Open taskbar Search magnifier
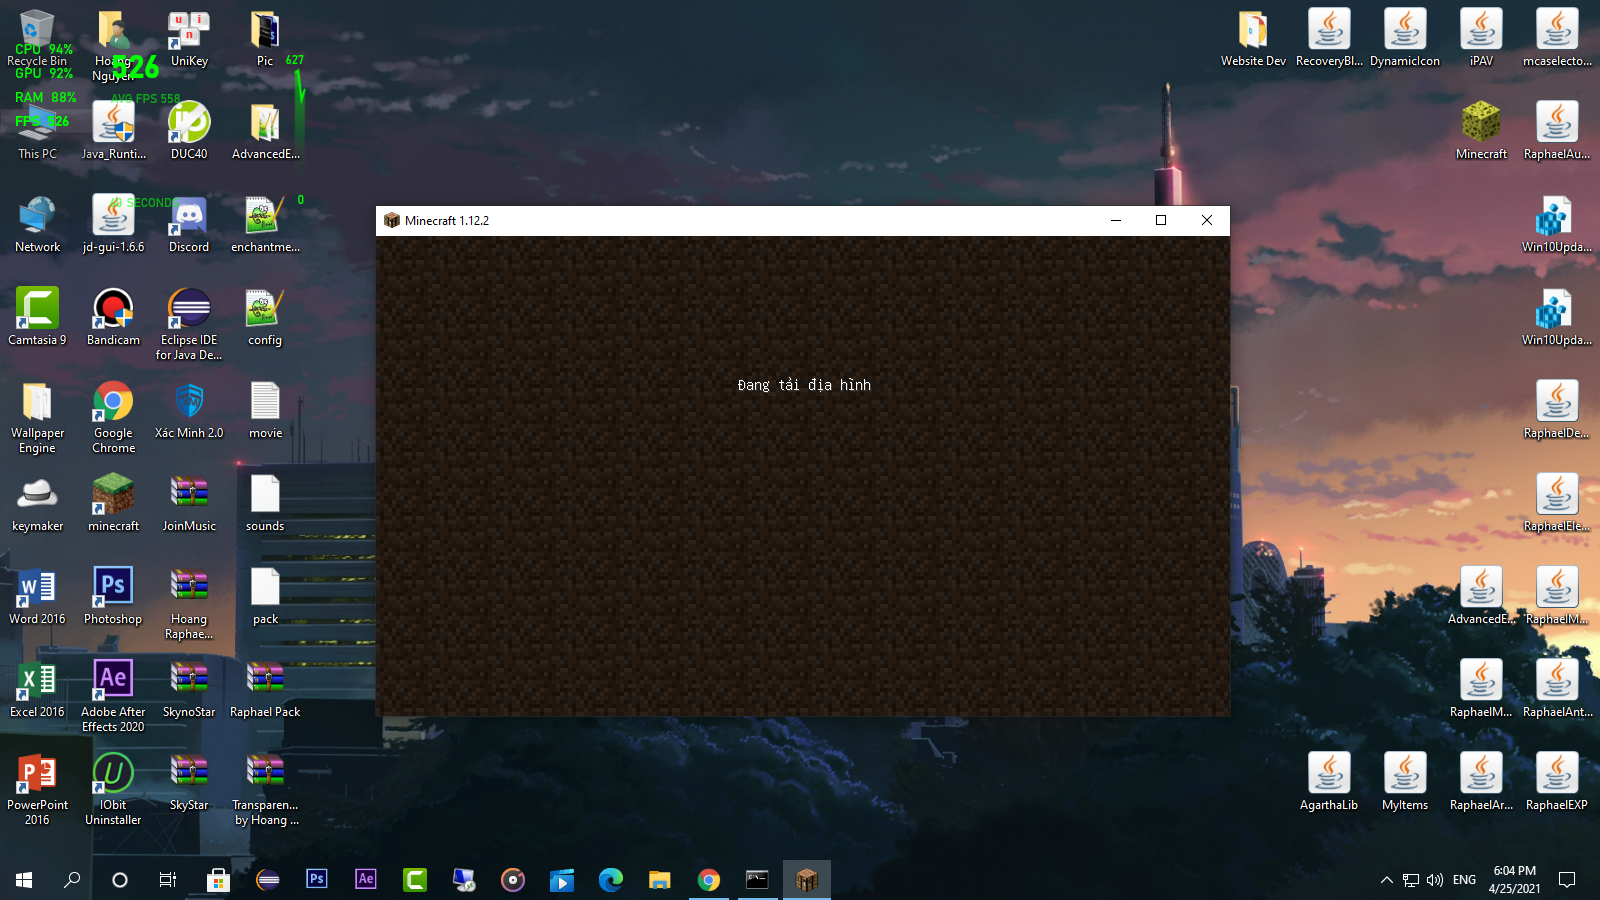 [72, 880]
